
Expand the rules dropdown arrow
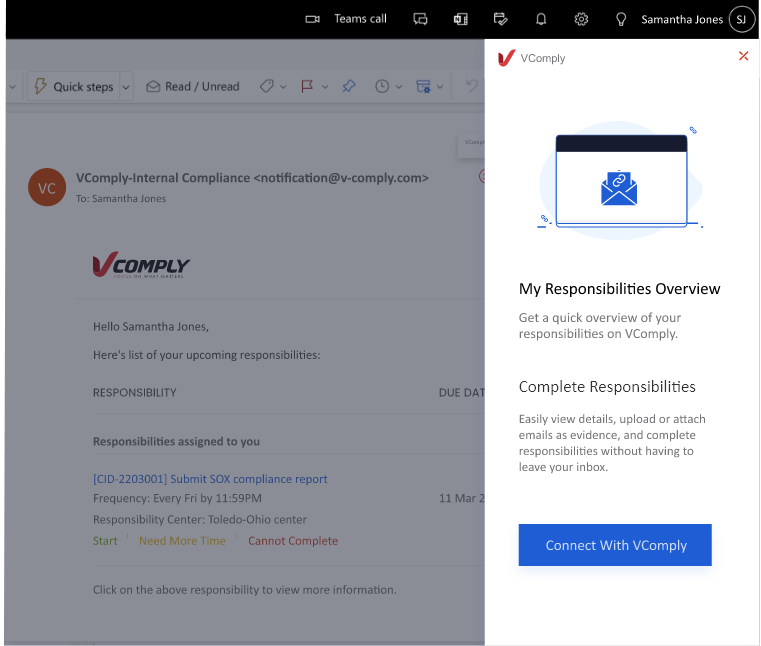point(440,87)
